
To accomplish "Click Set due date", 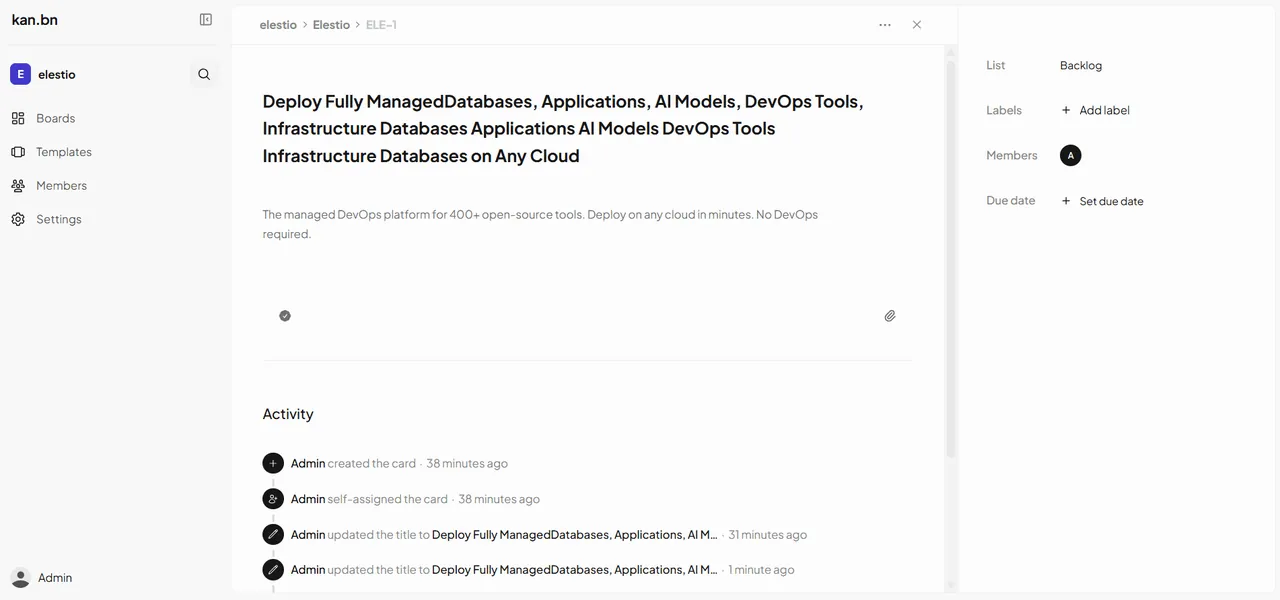I will click(x=1102, y=201).
